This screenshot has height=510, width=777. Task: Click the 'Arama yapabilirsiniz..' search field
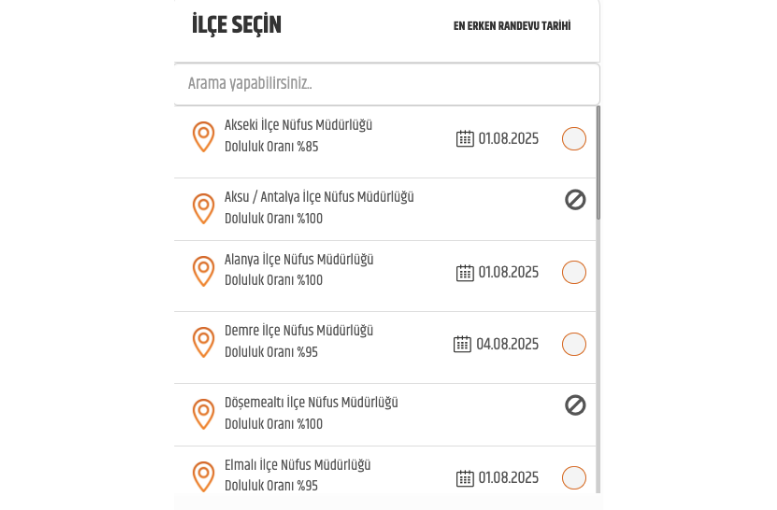tap(386, 84)
